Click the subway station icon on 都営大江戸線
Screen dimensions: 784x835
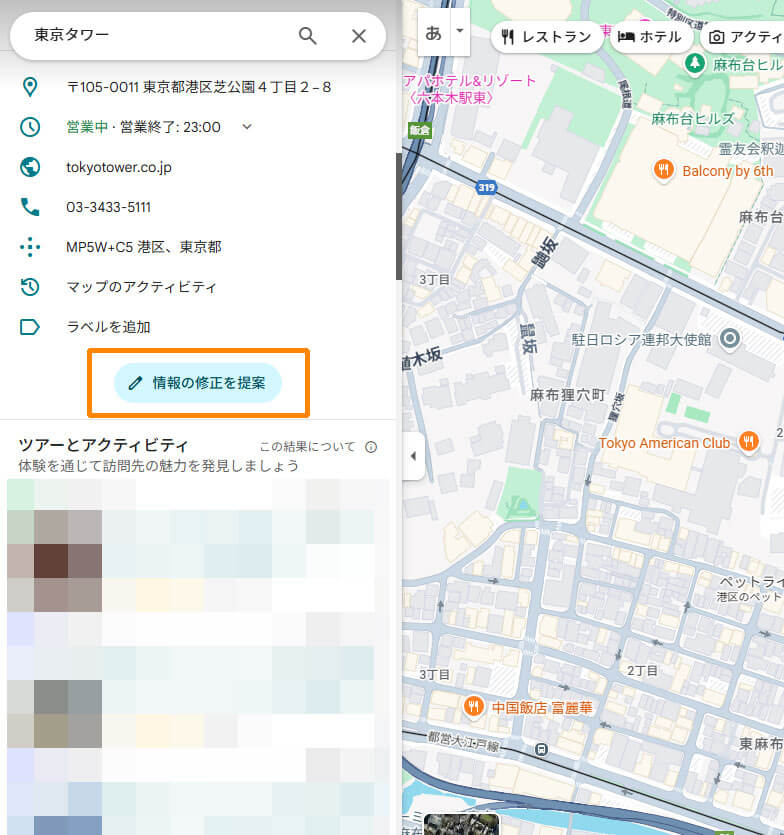click(x=541, y=750)
